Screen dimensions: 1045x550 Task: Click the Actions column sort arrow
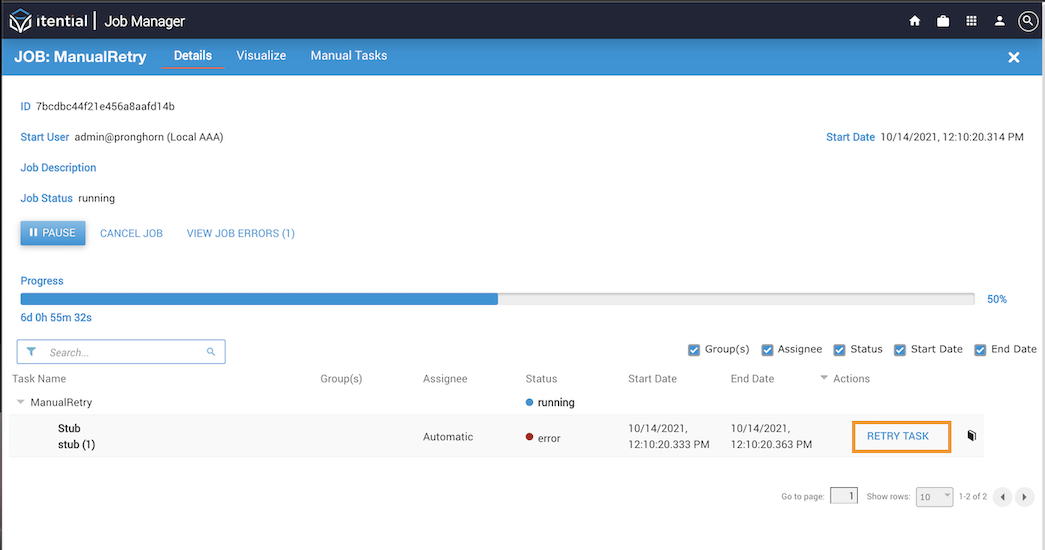tap(824, 378)
